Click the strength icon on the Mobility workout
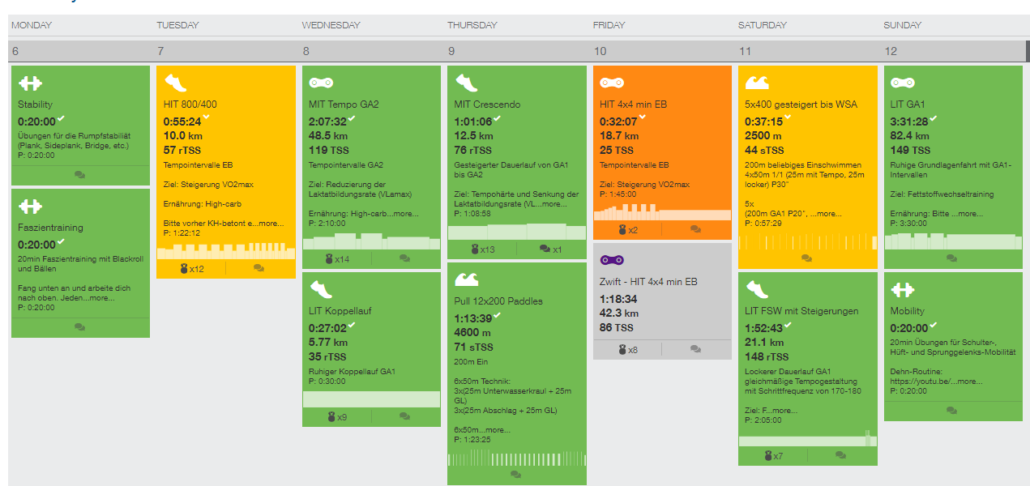This screenshot has width=1030, height=486. (903, 289)
